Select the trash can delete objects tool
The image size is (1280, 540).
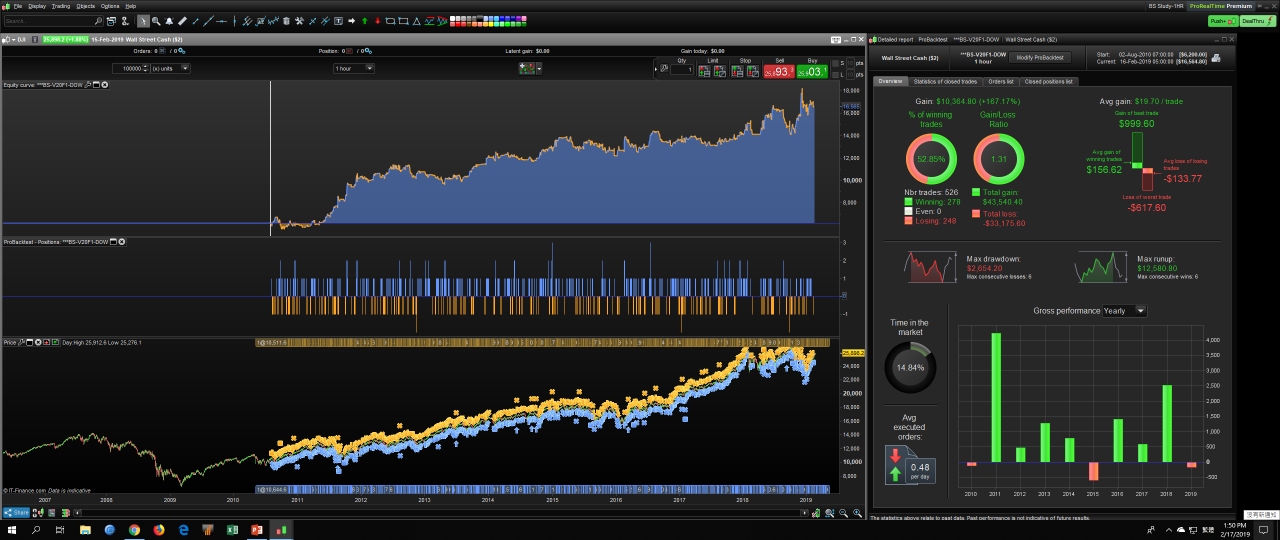tap(286, 20)
